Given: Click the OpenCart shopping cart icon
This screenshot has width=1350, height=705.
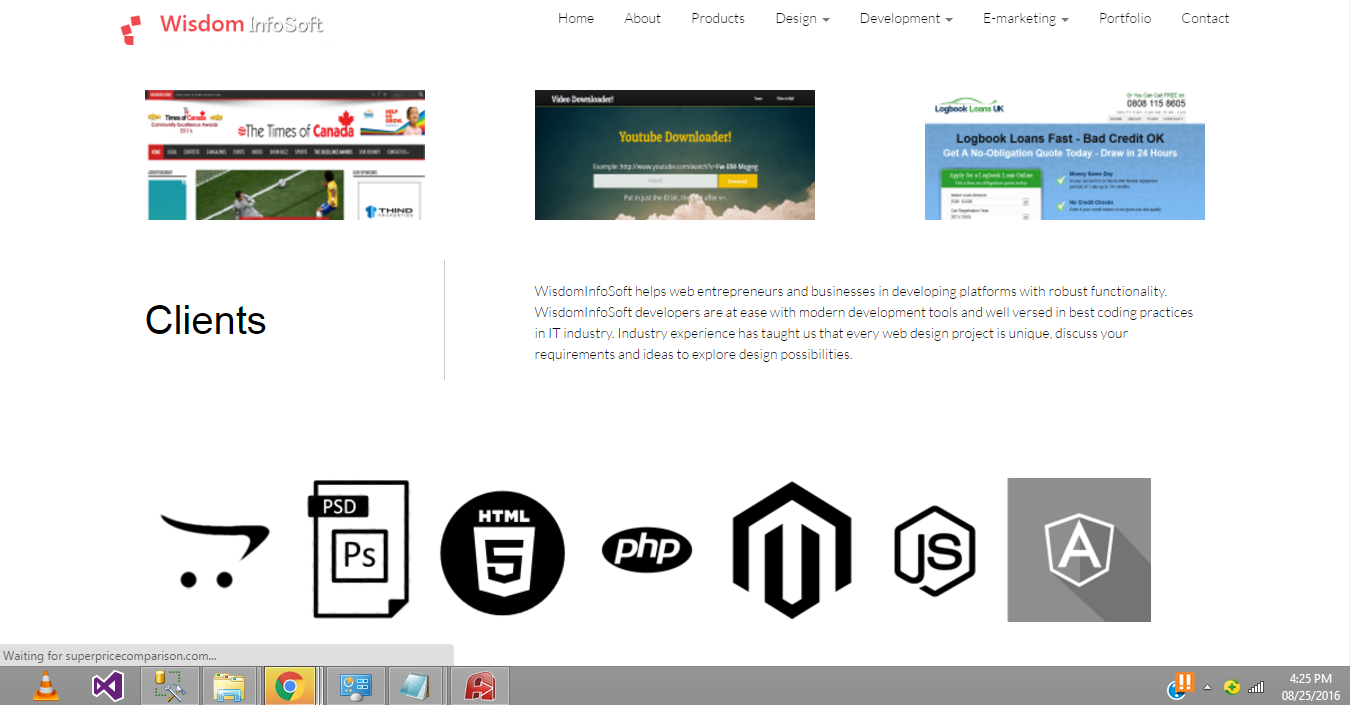Looking at the screenshot, I should [215, 551].
